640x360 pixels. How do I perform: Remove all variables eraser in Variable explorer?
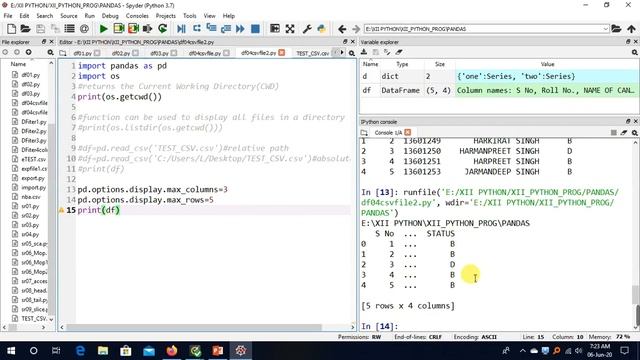(399, 52)
